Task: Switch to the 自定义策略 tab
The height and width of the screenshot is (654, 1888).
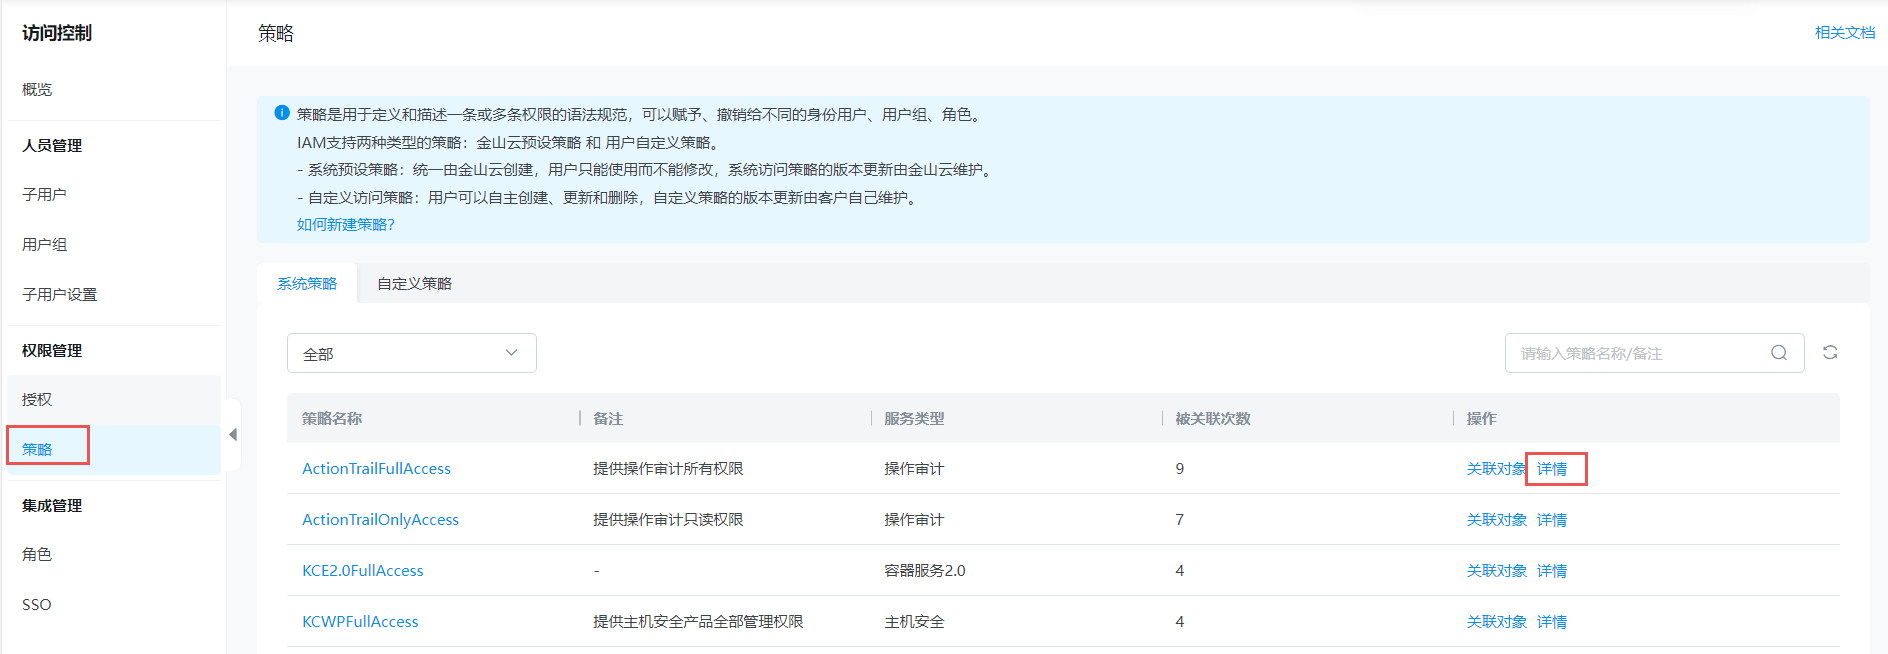Action: coord(414,284)
